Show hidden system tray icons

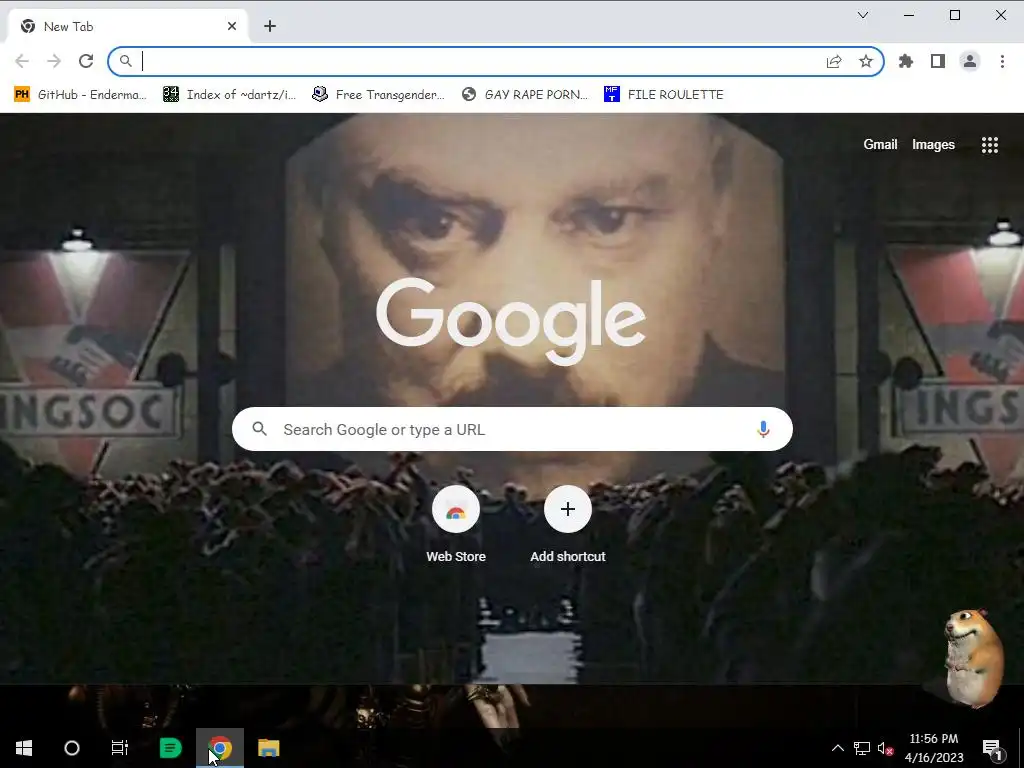tap(837, 748)
